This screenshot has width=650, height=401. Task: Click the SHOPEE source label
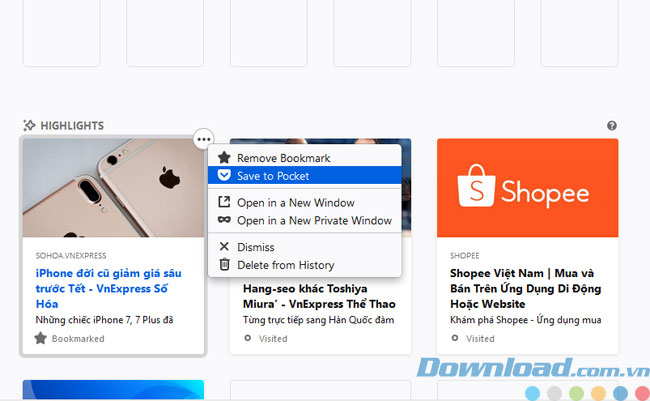pyautogui.click(x=464, y=256)
